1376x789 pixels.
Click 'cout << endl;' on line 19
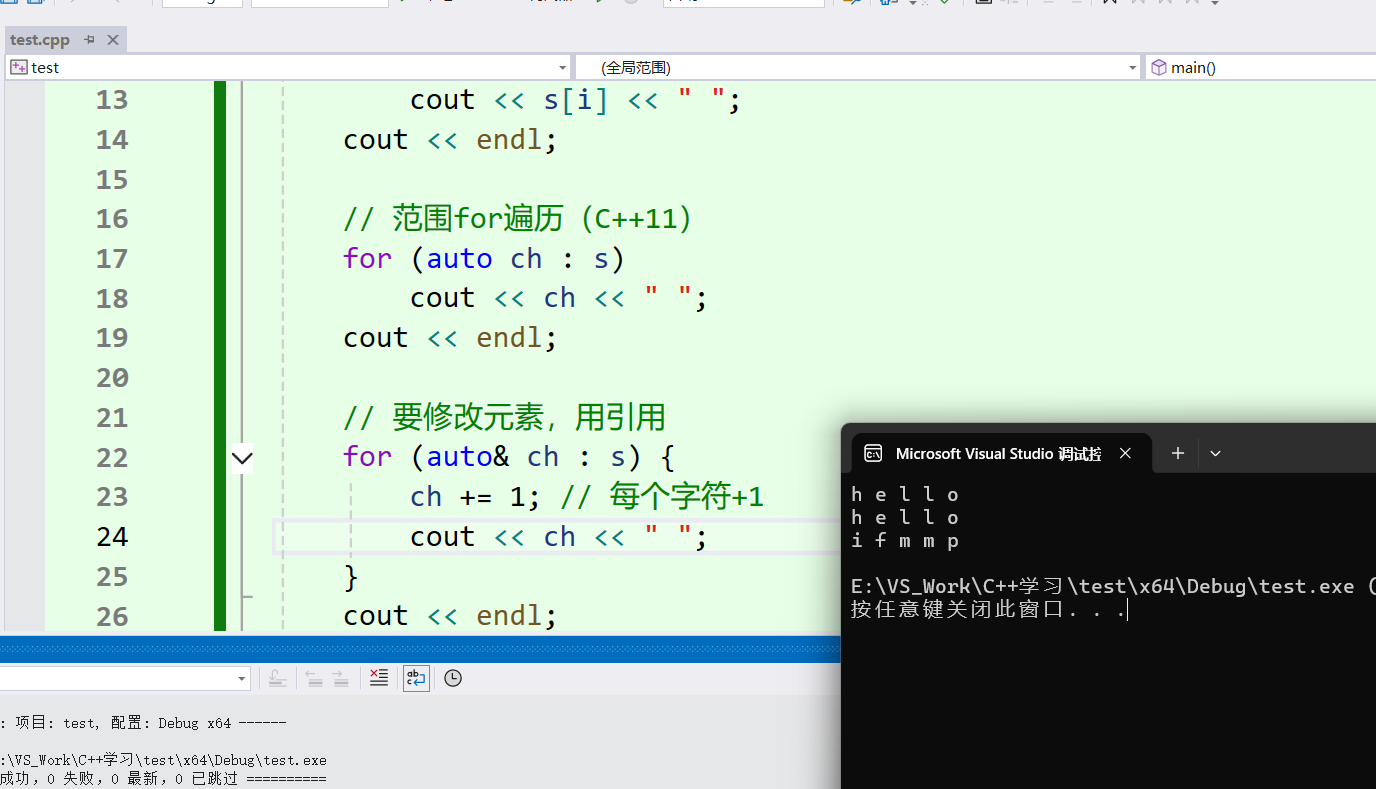pyautogui.click(x=450, y=337)
